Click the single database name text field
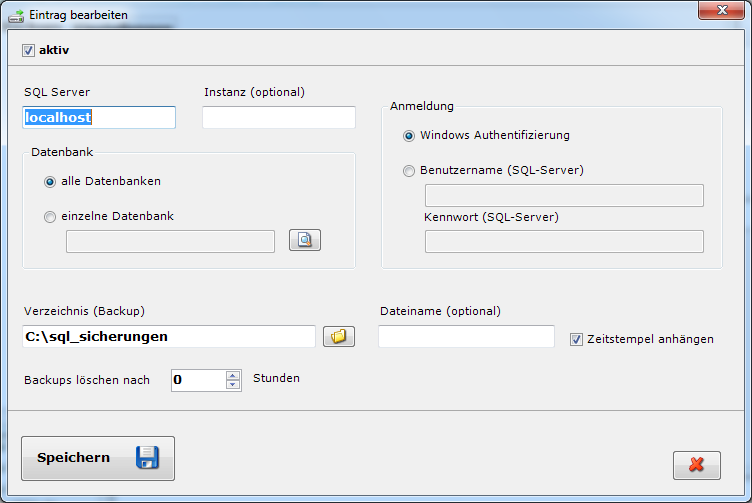The width and height of the screenshot is (752, 503). (x=170, y=241)
